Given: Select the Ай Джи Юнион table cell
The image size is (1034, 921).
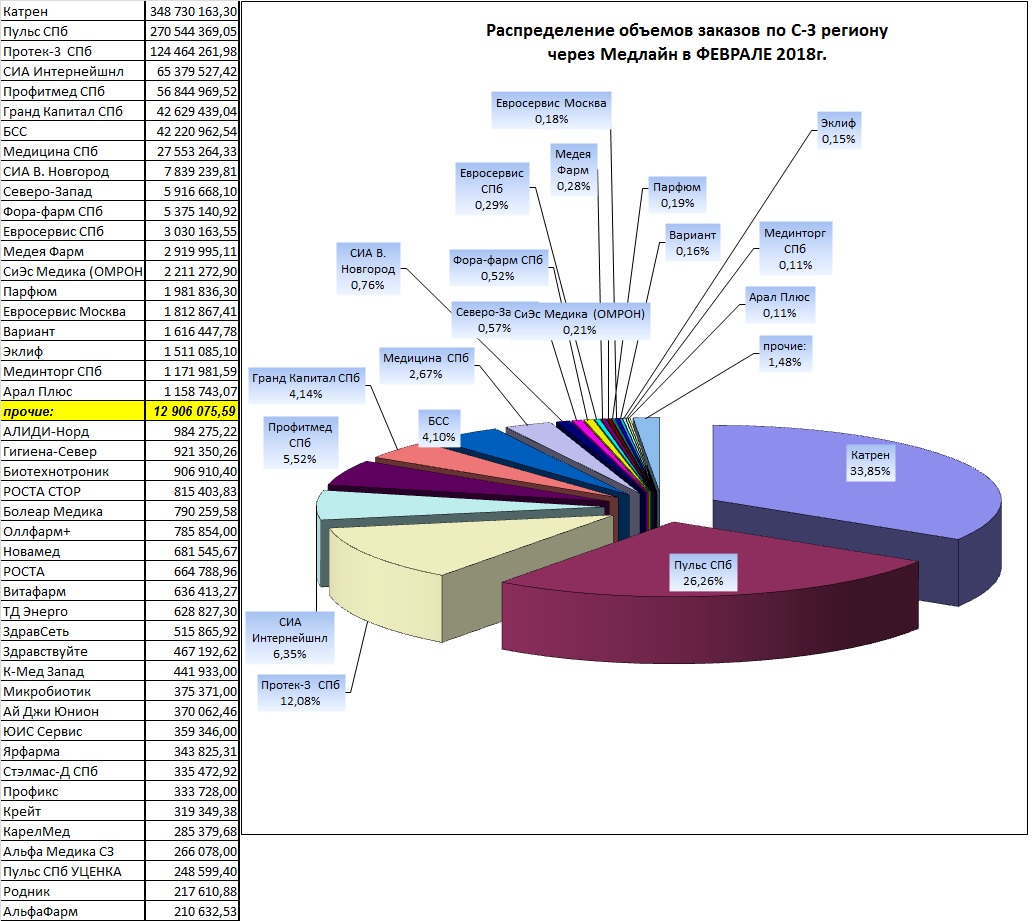Looking at the screenshot, I should [72, 711].
